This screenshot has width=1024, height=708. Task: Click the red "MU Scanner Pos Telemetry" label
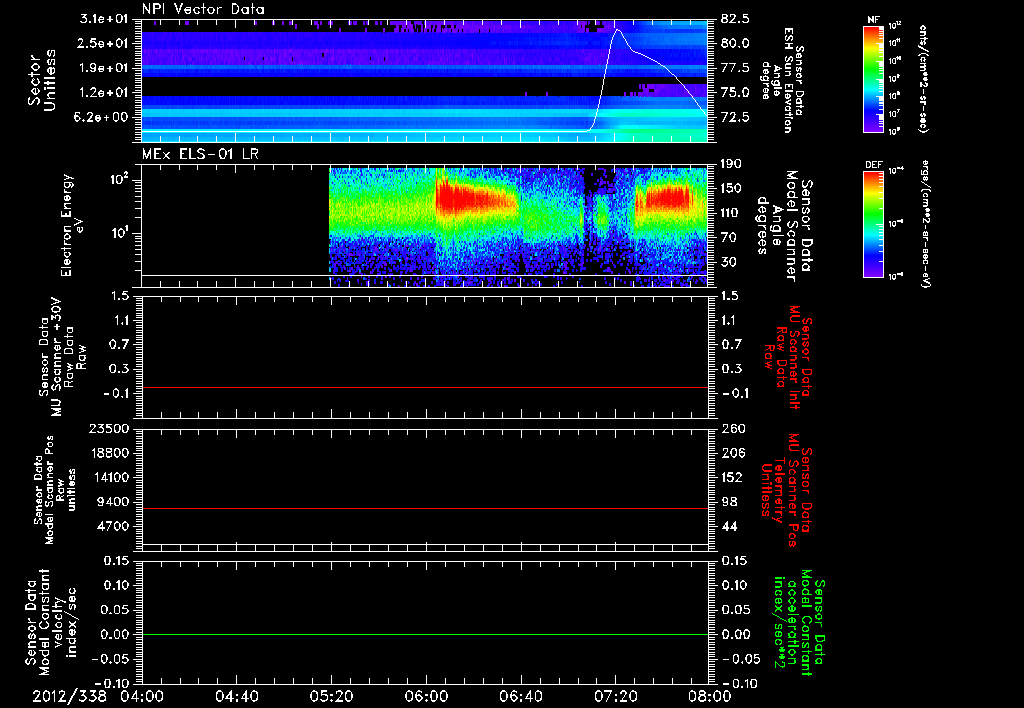tap(787, 490)
